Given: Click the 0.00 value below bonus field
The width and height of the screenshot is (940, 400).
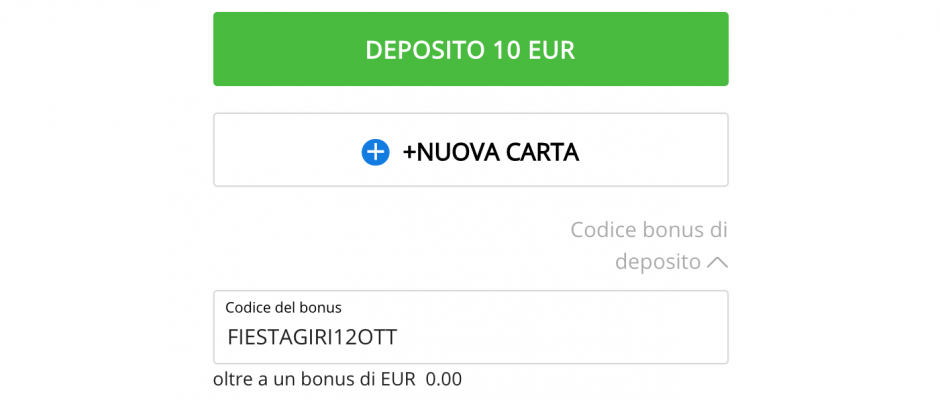Looking at the screenshot, I should tap(444, 380).
